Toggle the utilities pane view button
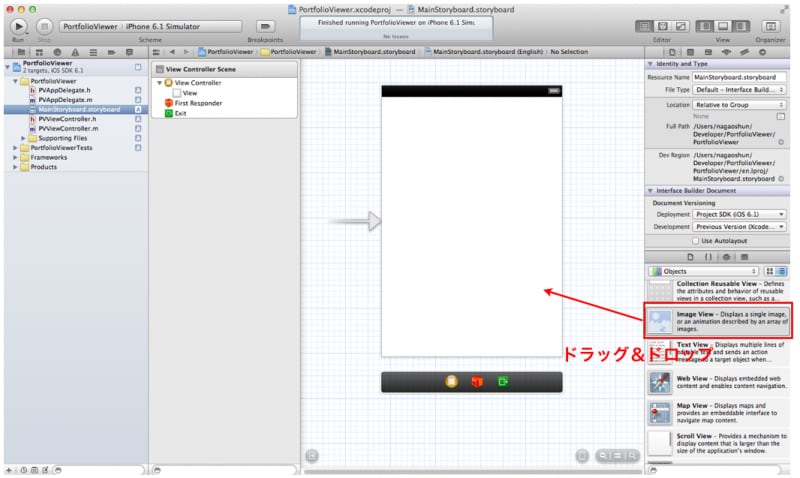Image resolution: width=800 pixels, height=478 pixels. 741,26
